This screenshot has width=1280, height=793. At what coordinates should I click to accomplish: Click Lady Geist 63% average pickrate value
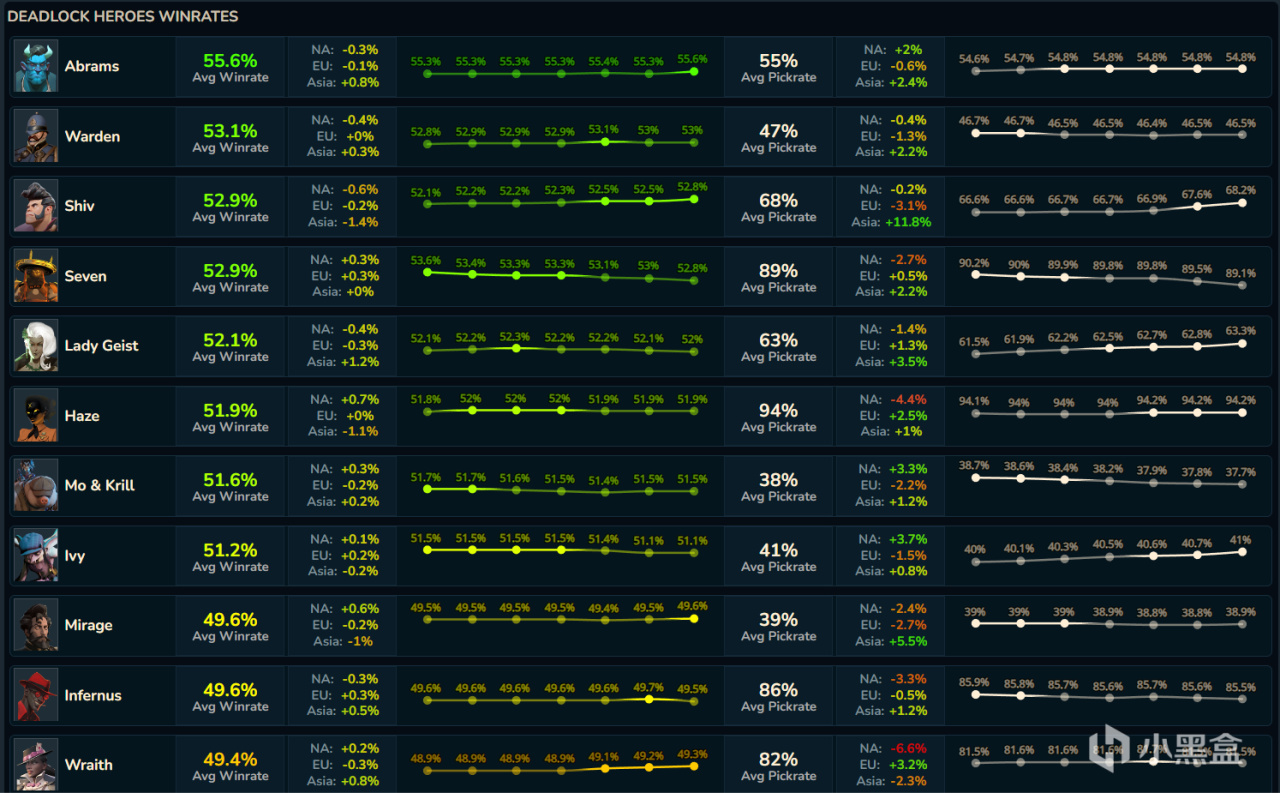coord(778,340)
